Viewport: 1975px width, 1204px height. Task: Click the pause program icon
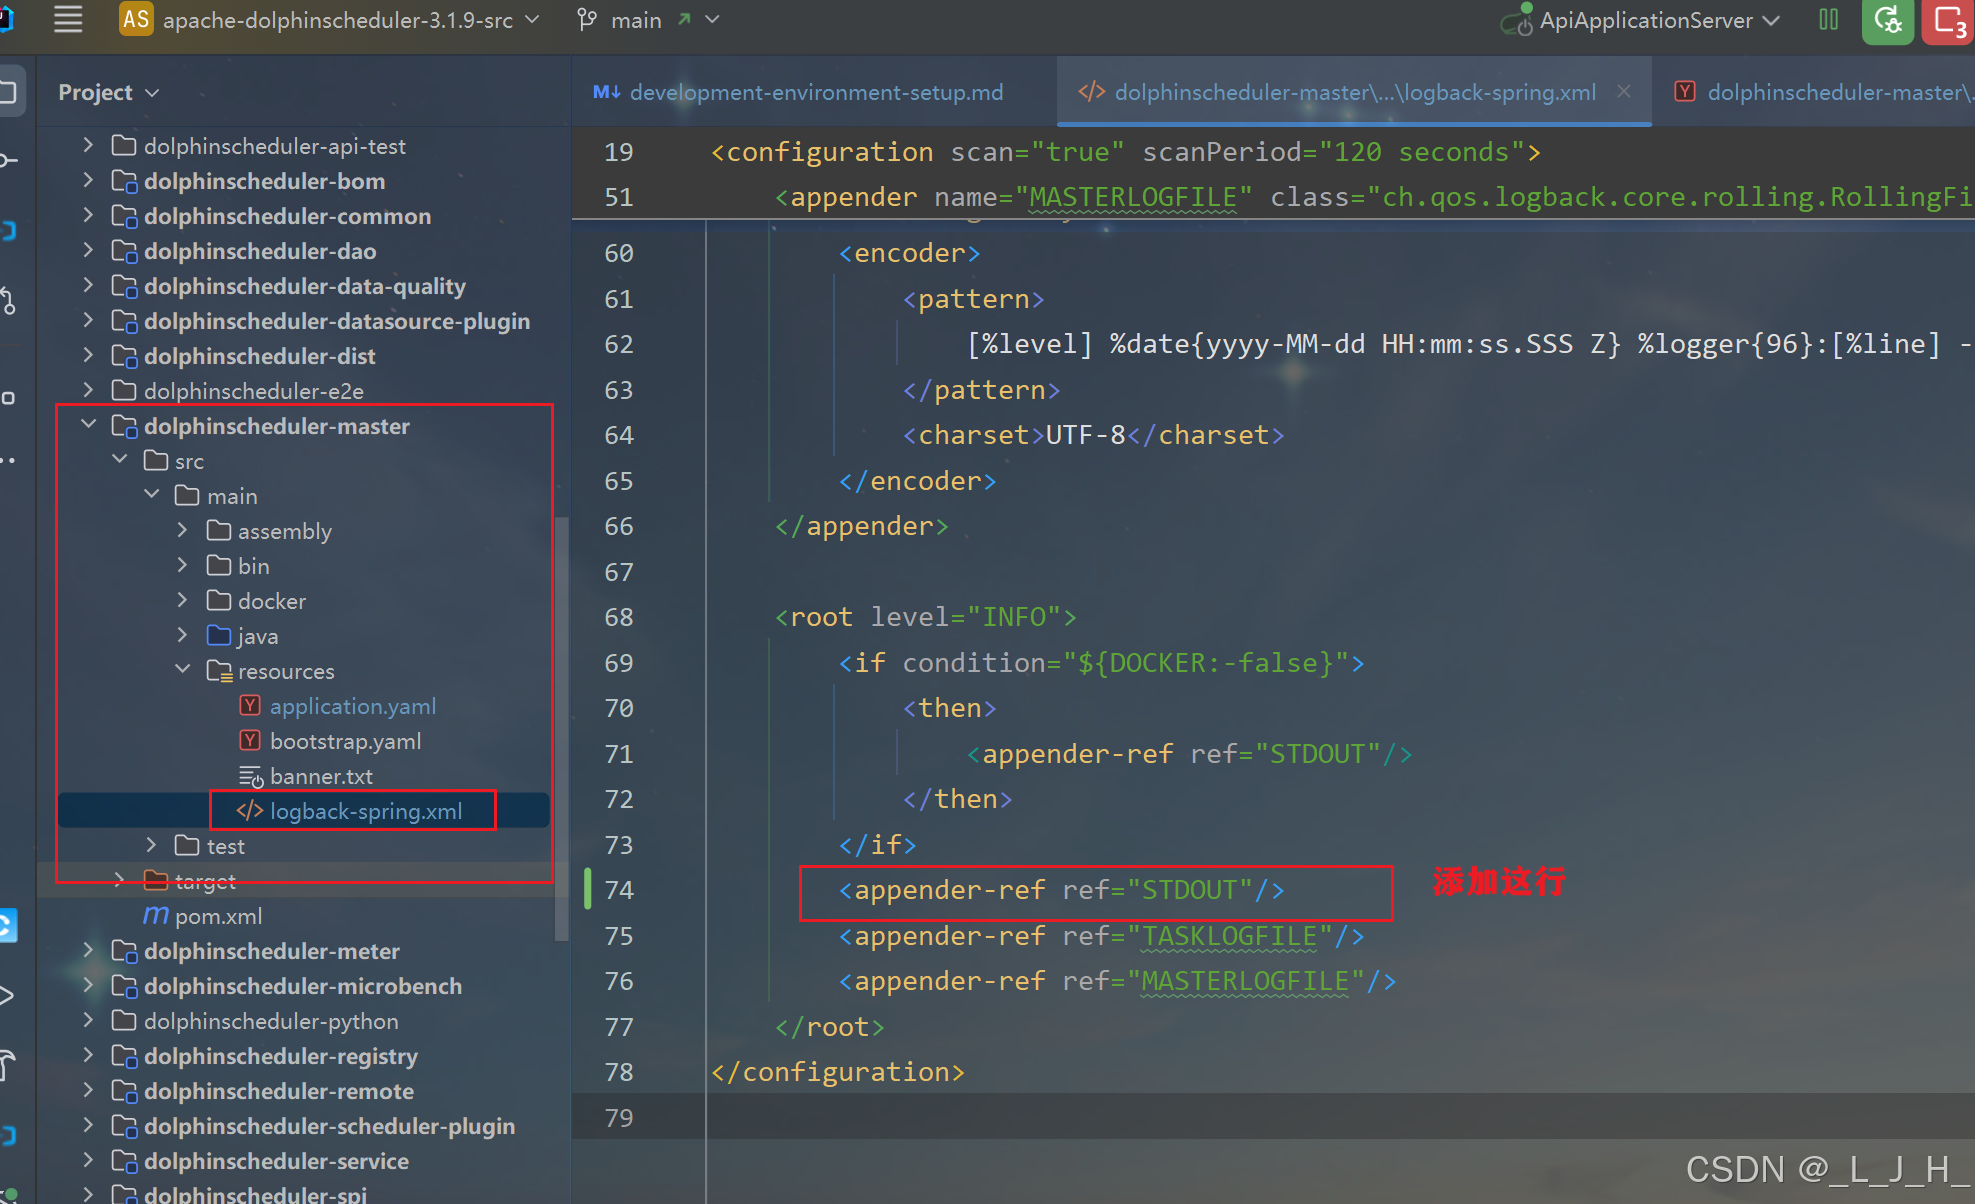[1828, 20]
